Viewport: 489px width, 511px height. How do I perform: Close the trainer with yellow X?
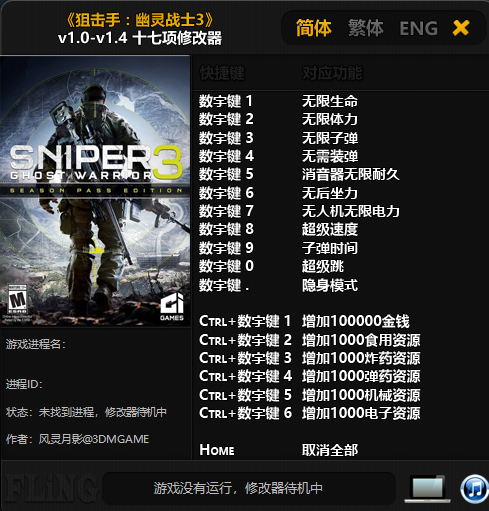coord(461,28)
